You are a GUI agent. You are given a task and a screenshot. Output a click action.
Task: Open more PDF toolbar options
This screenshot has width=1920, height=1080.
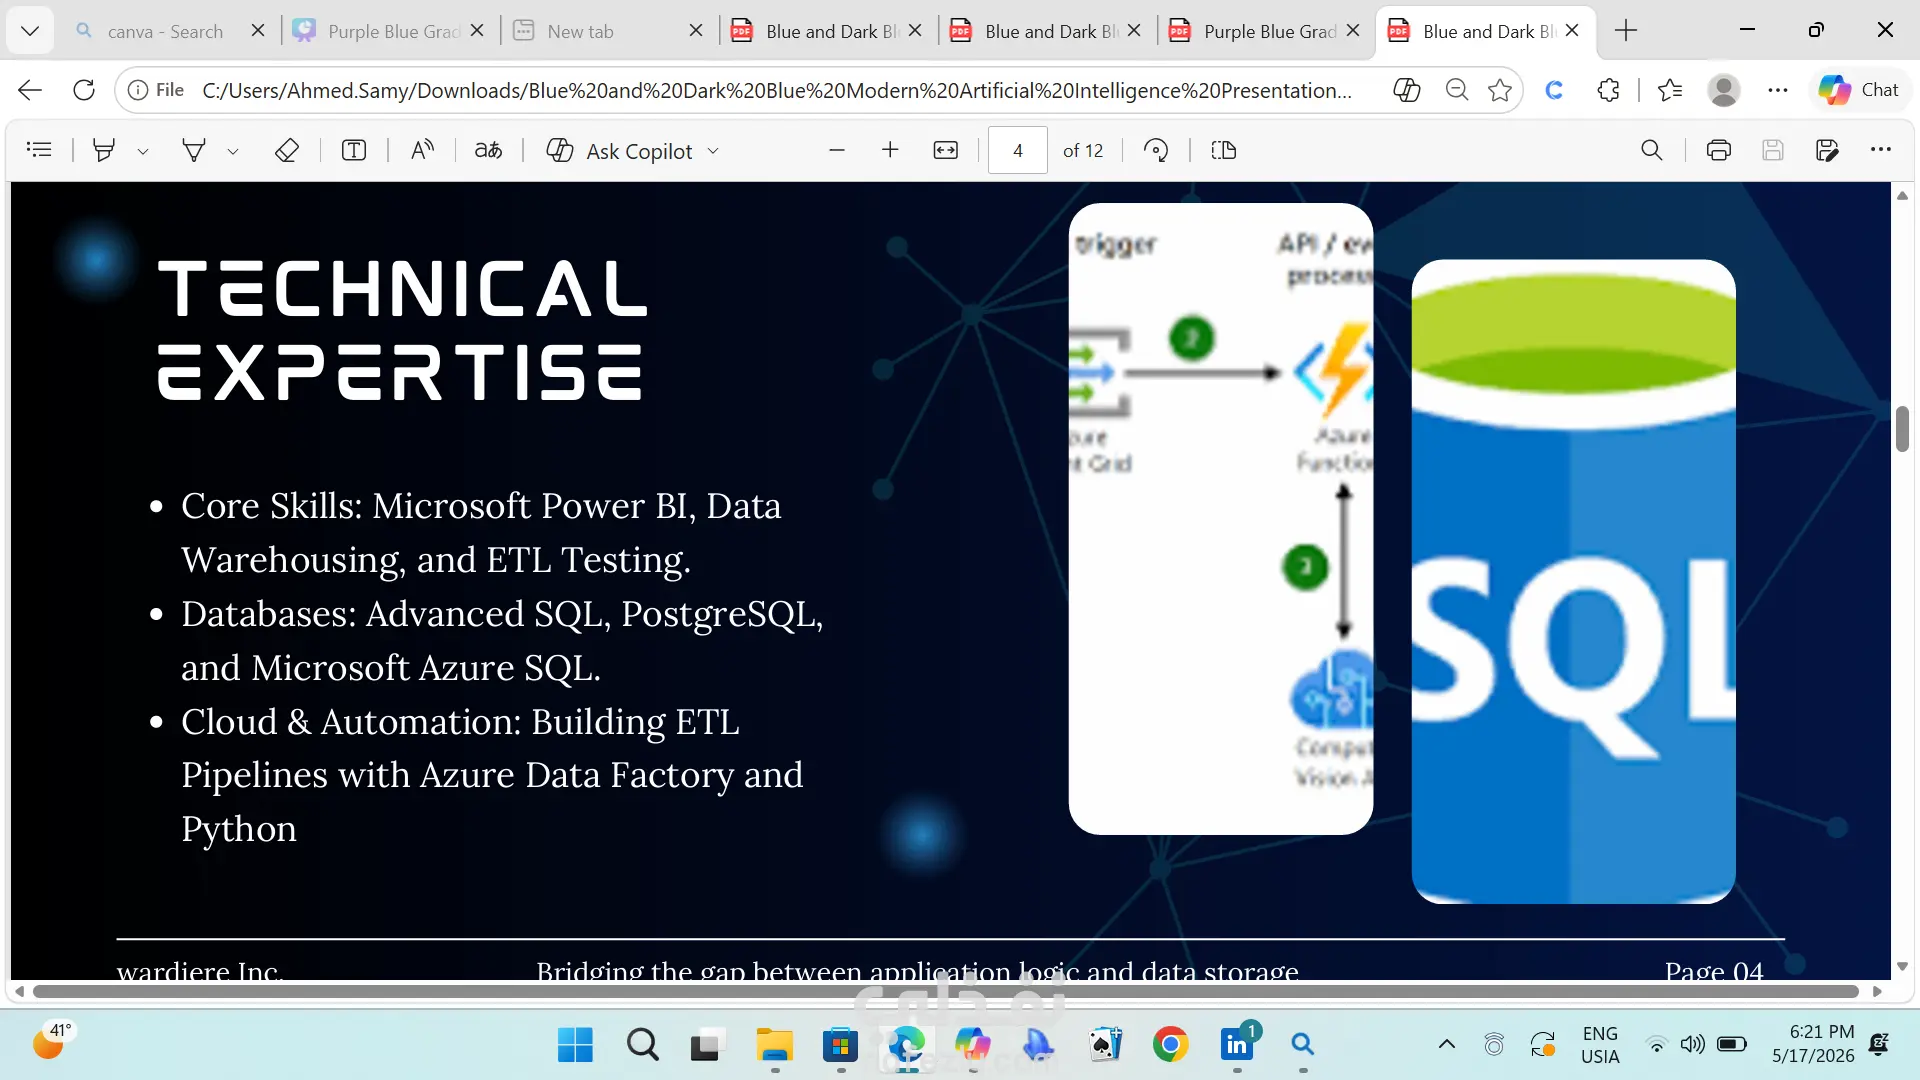(1881, 150)
